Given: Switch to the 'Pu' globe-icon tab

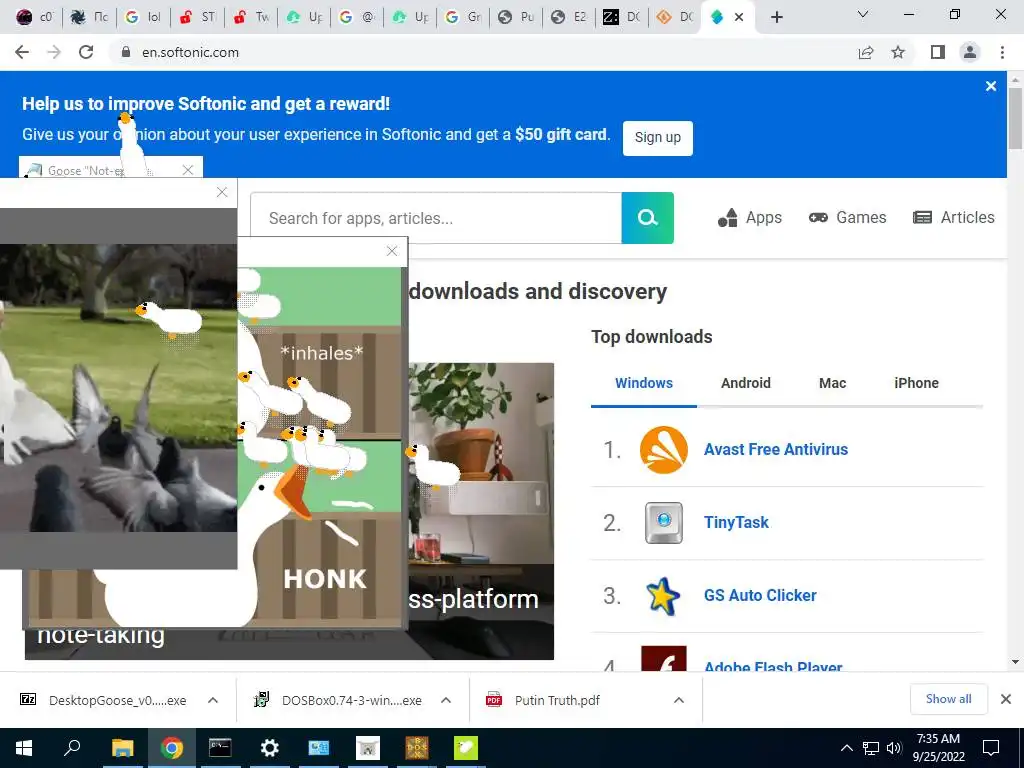Looking at the screenshot, I should [516, 17].
